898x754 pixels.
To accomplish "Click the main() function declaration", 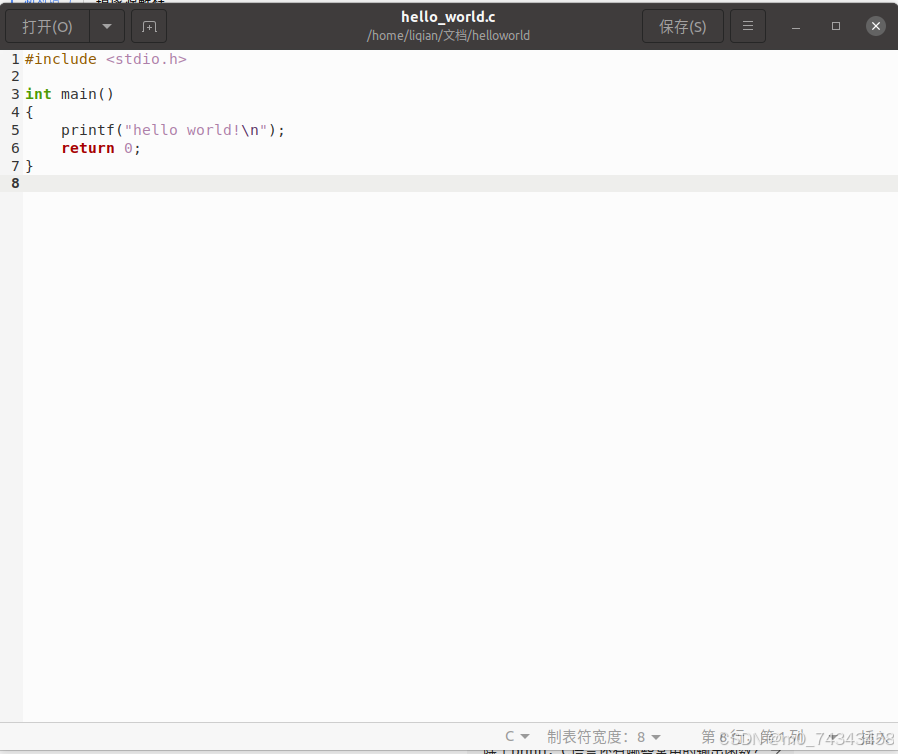I will 87,94.
